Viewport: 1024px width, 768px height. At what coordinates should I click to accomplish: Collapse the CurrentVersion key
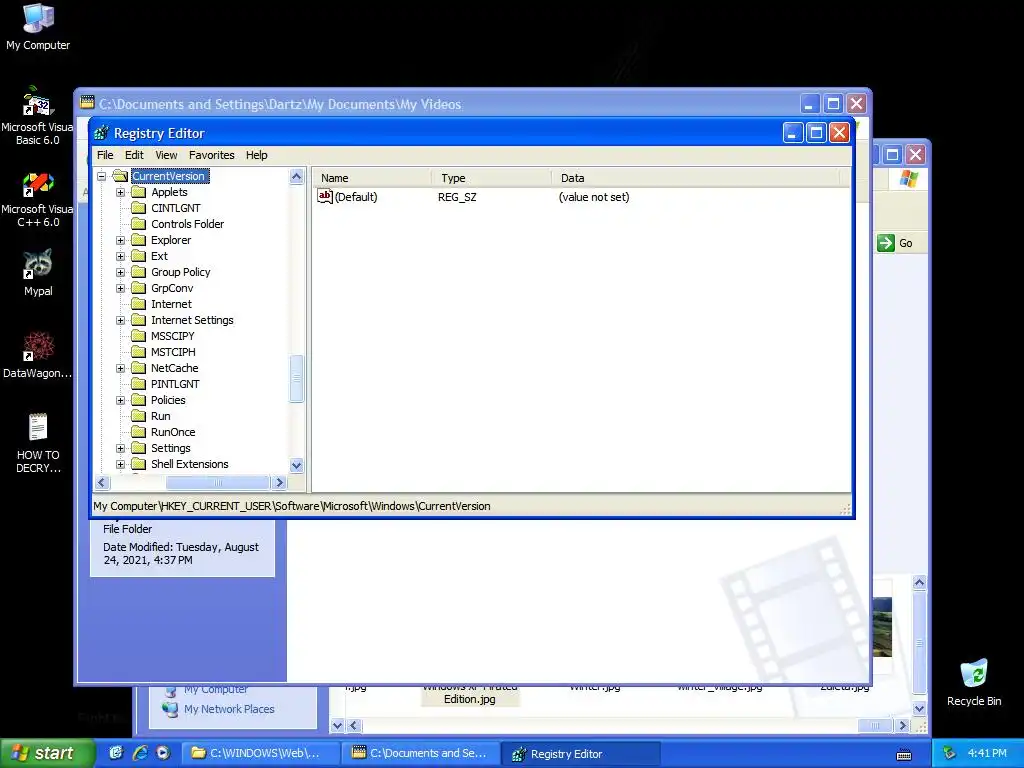102,176
